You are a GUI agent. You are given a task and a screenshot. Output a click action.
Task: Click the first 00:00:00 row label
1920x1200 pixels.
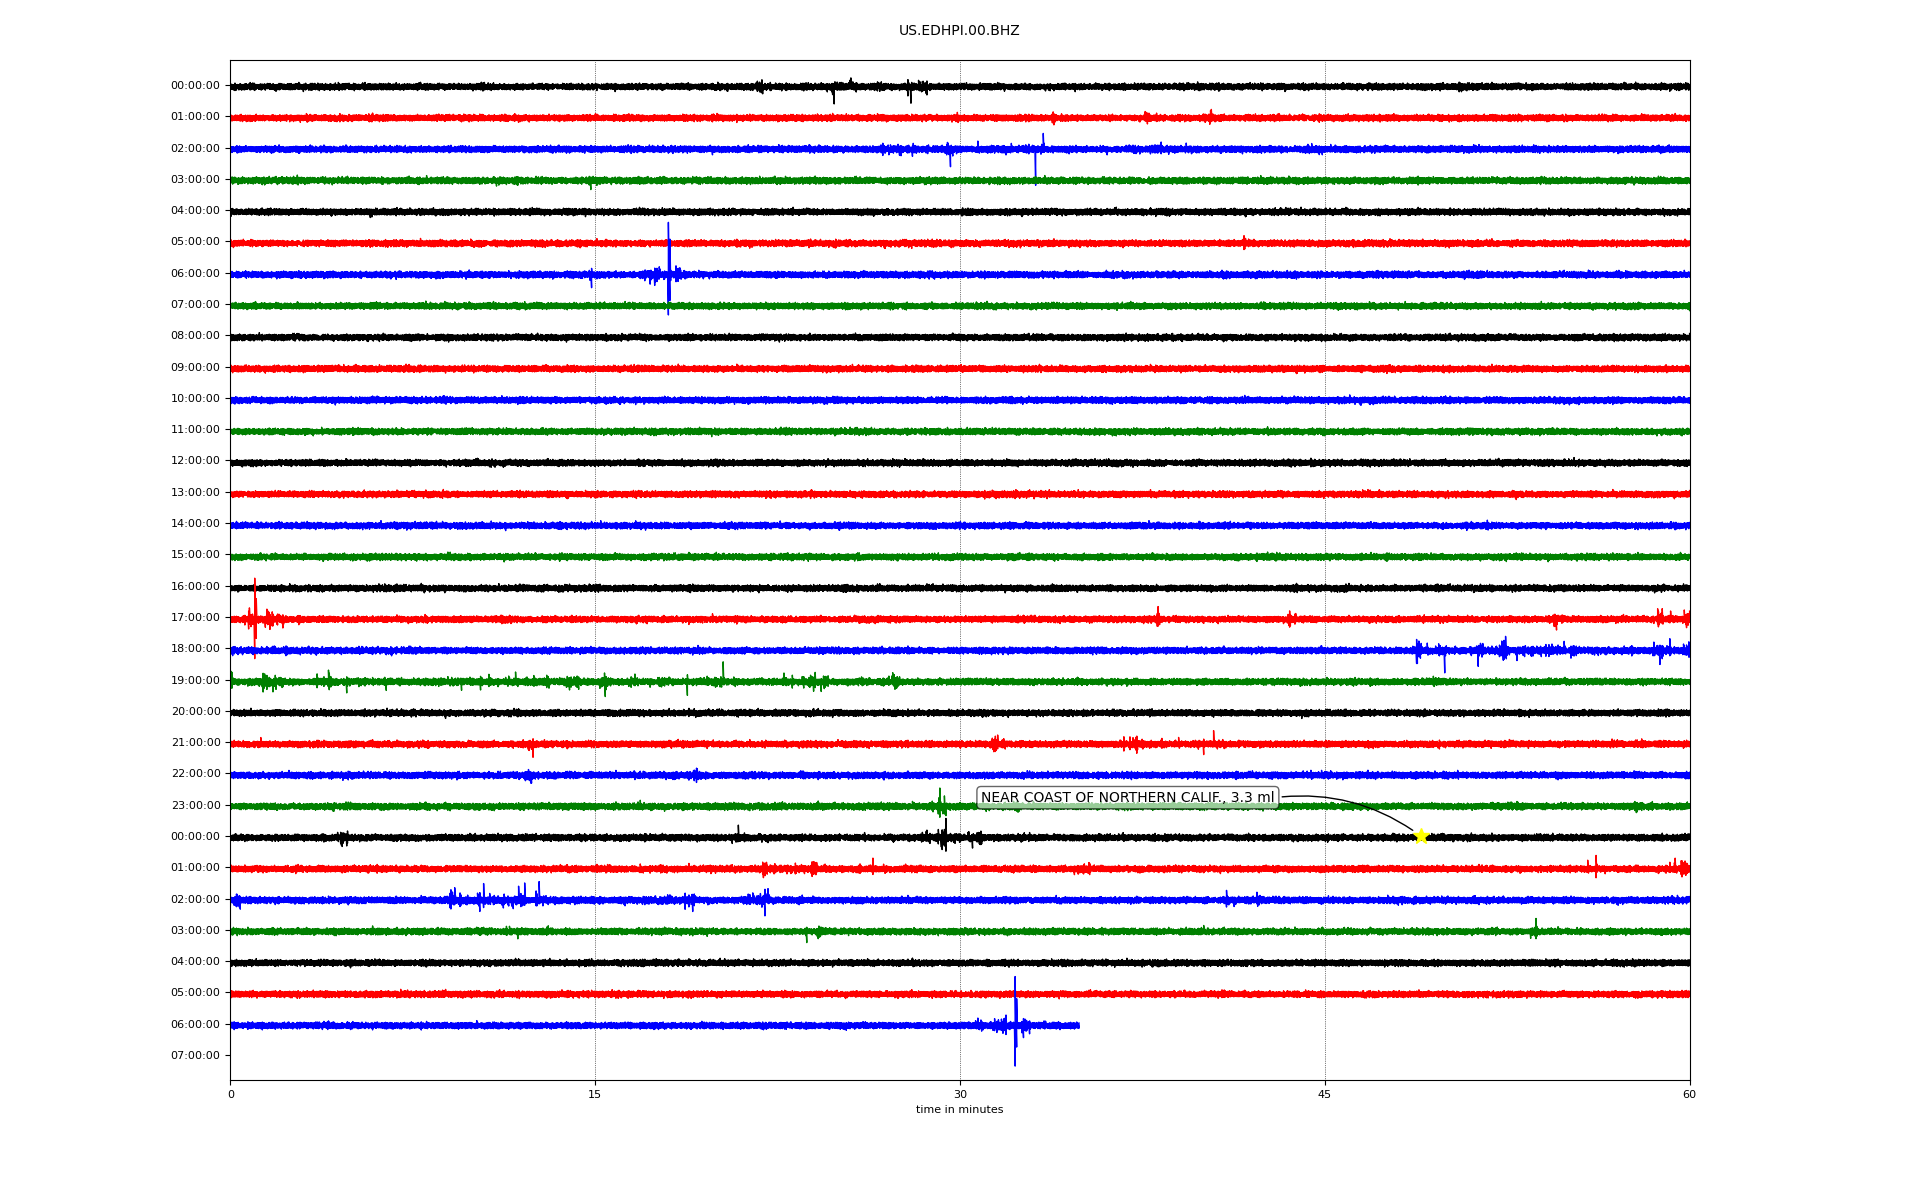click(195, 86)
